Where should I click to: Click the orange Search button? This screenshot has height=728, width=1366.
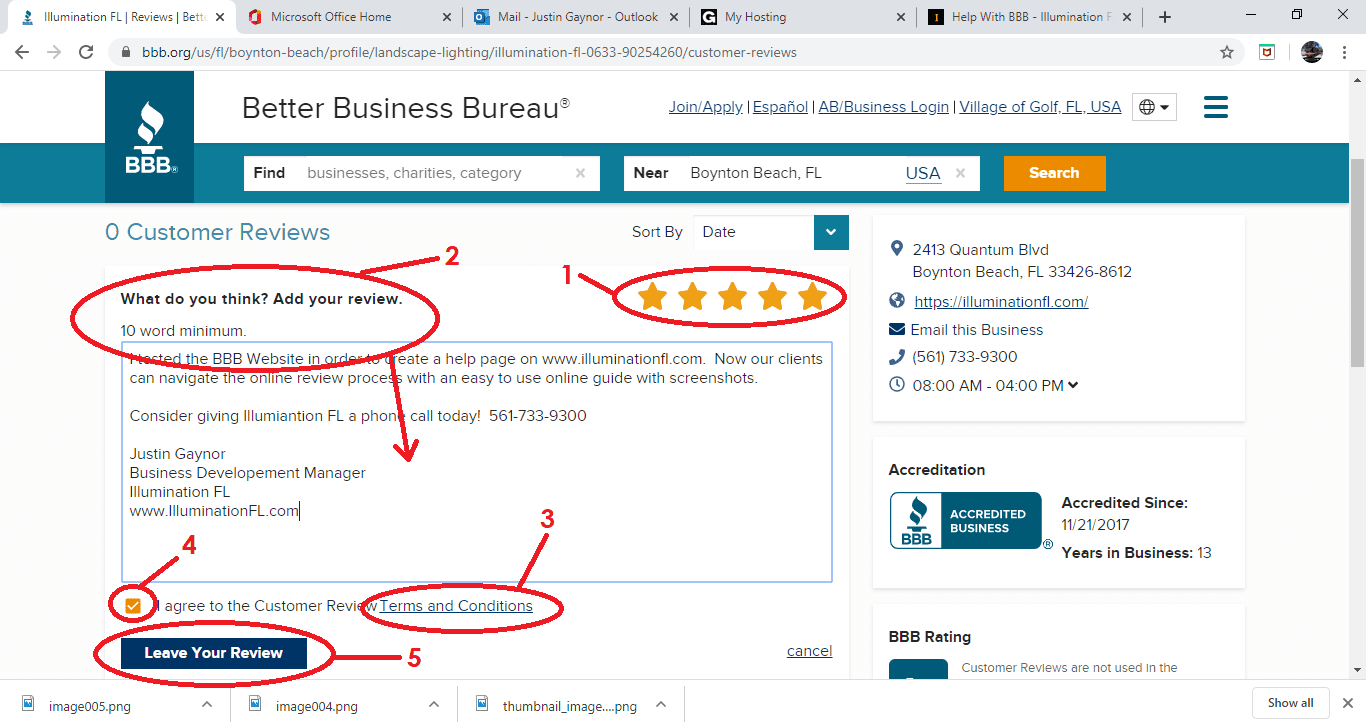[1055, 173]
